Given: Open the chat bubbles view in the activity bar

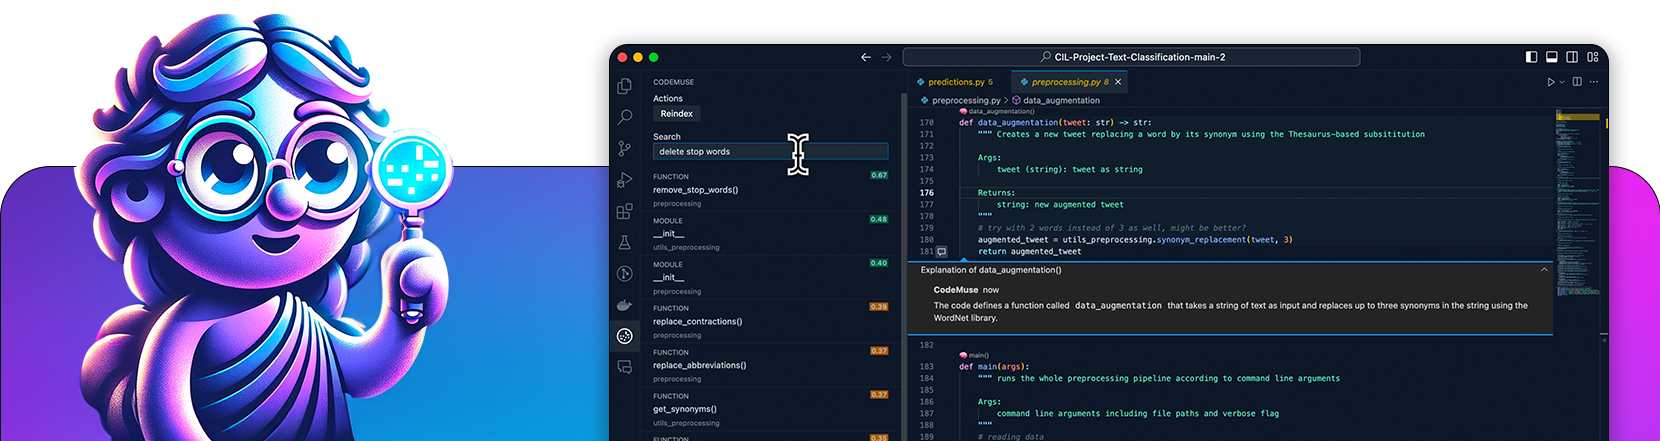Looking at the screenshot, I should click(x=625, y=367).
